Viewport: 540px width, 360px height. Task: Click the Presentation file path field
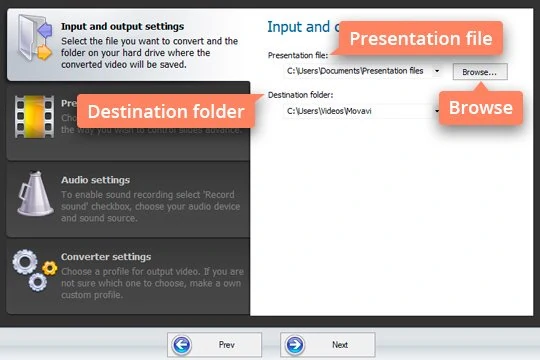coord(358,71)
